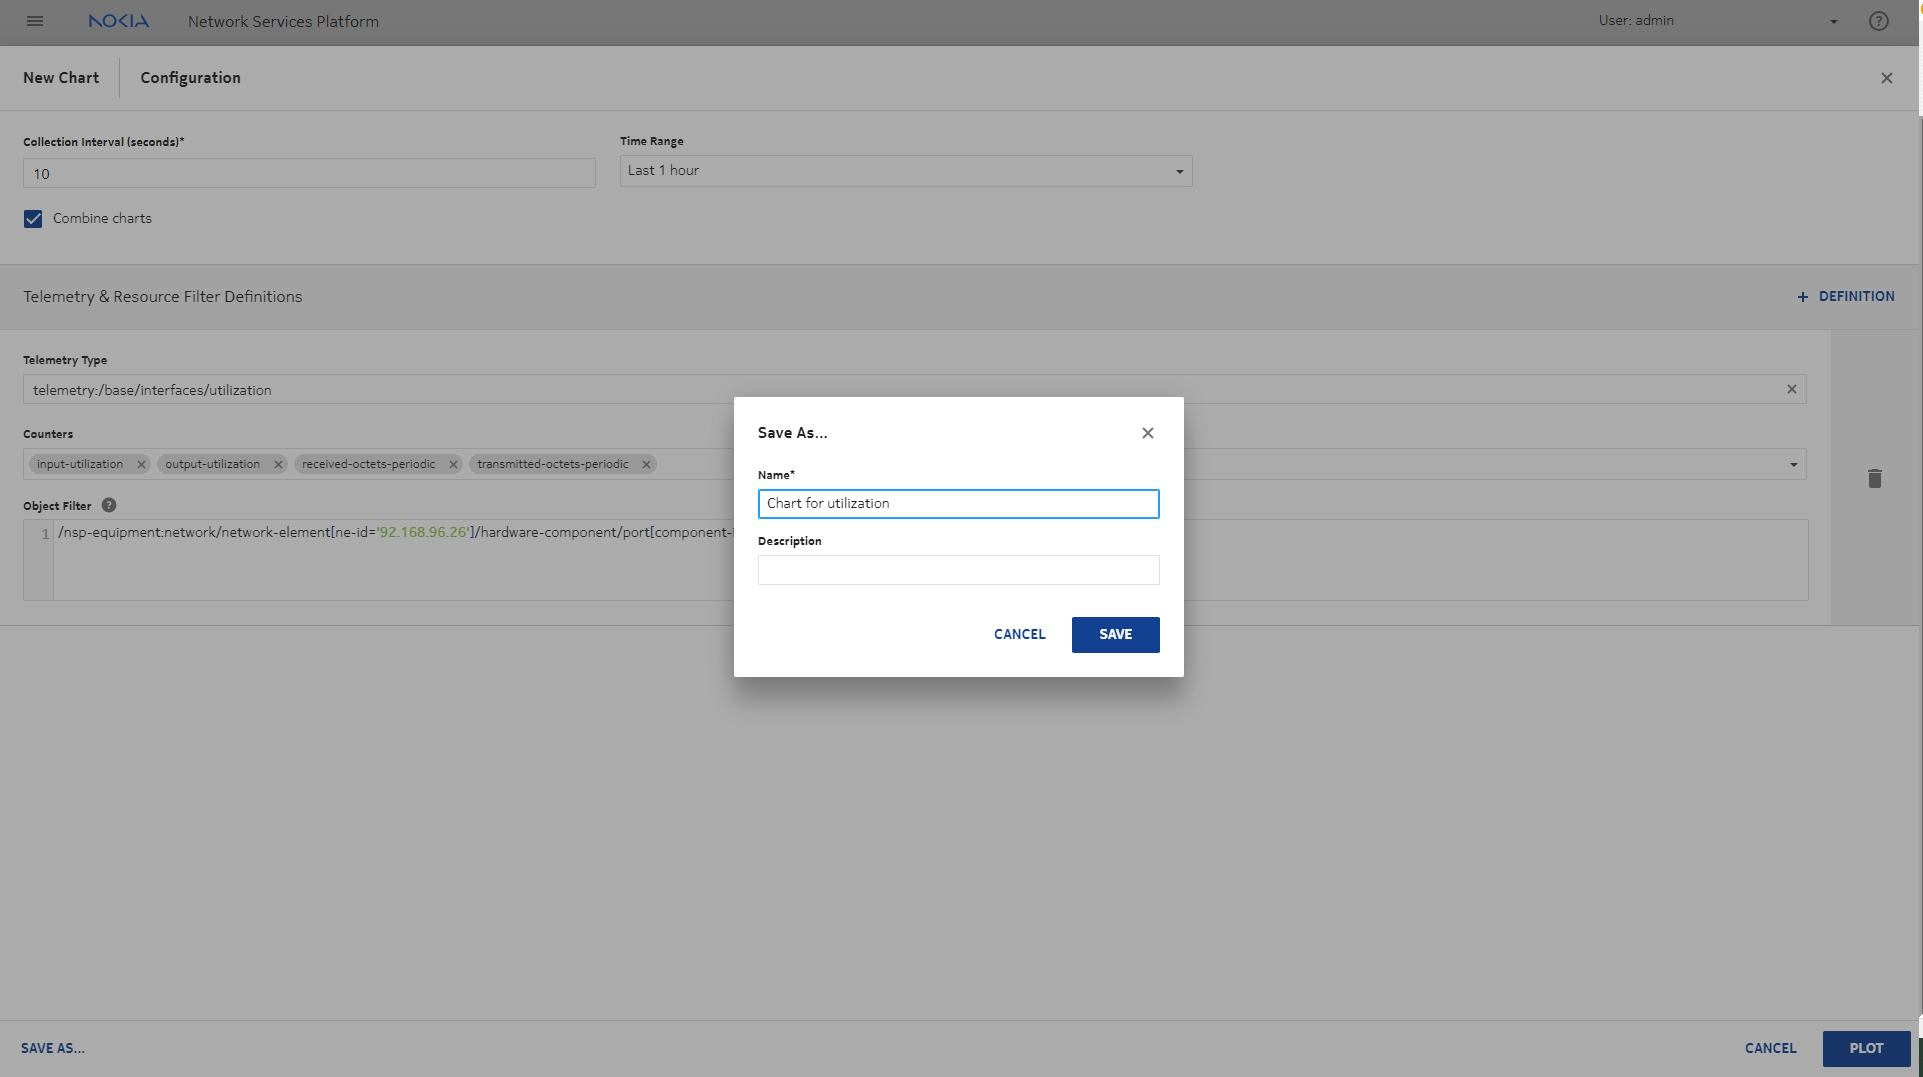Open the admin user menu dropdown
Image resolution: width=1923 pixels, height=1077 pixels.
tap(1833, 21)
